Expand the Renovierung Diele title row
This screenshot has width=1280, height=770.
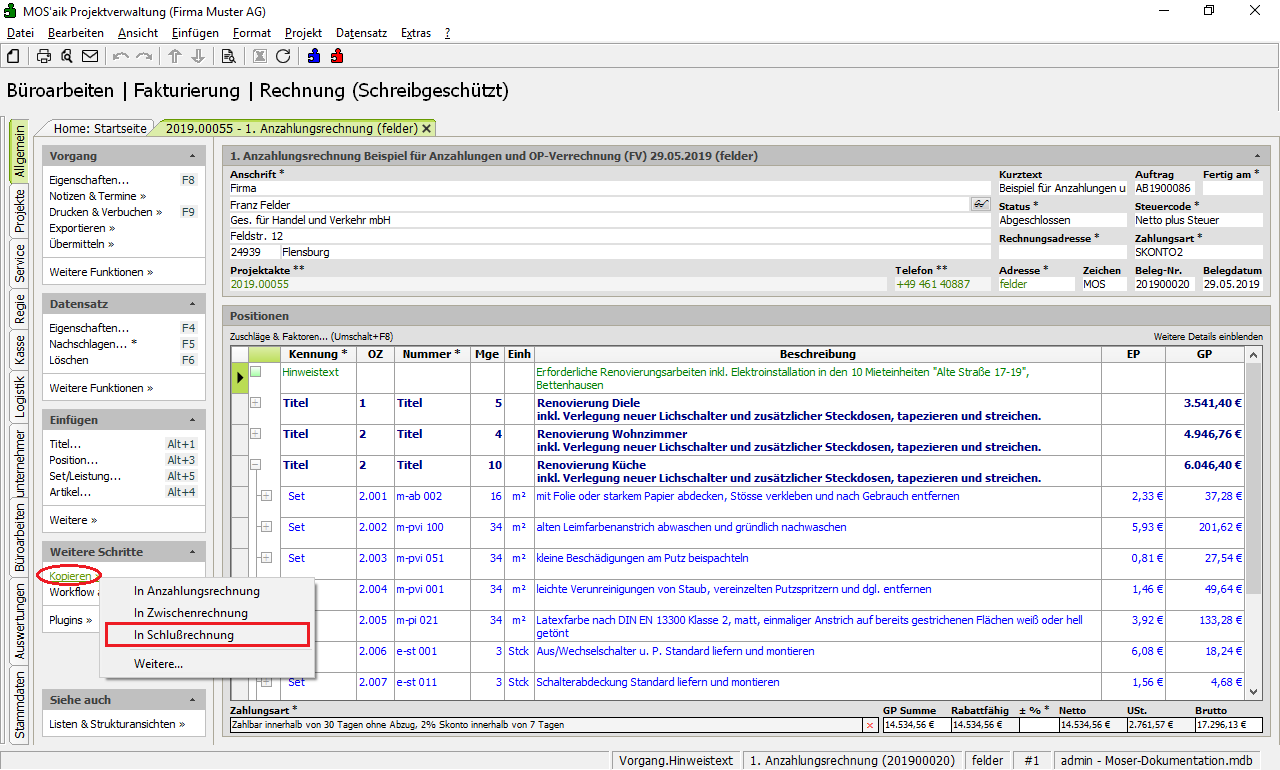click(x=256, y=403)
